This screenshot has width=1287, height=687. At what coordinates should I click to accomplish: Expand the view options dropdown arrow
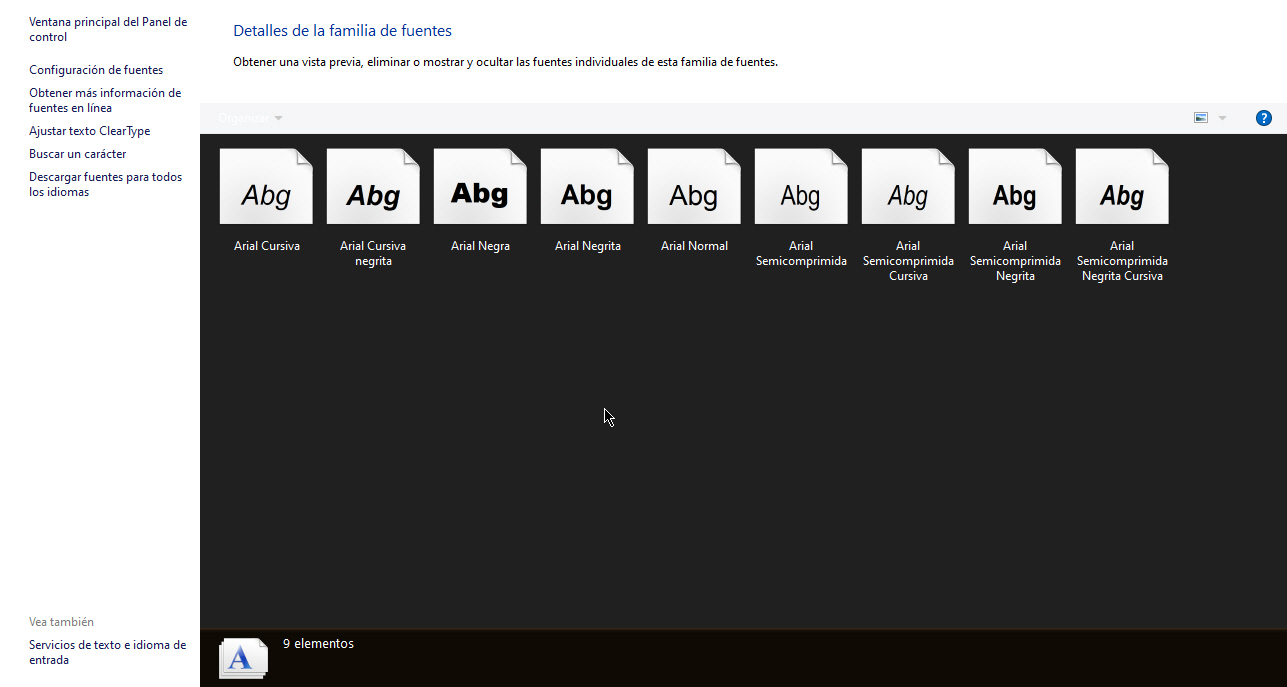tap(1222, 118)
